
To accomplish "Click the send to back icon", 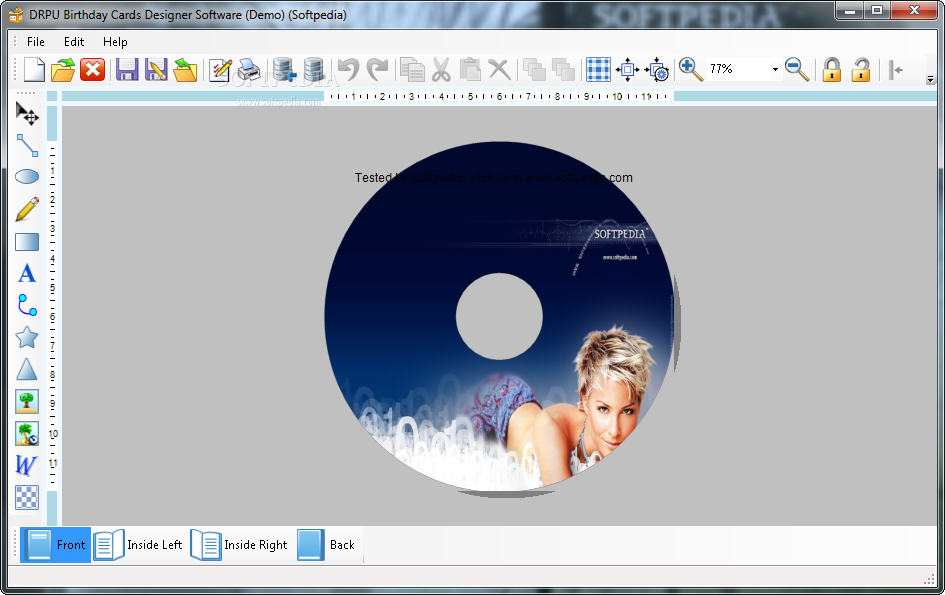I will (x=563, y=69).
